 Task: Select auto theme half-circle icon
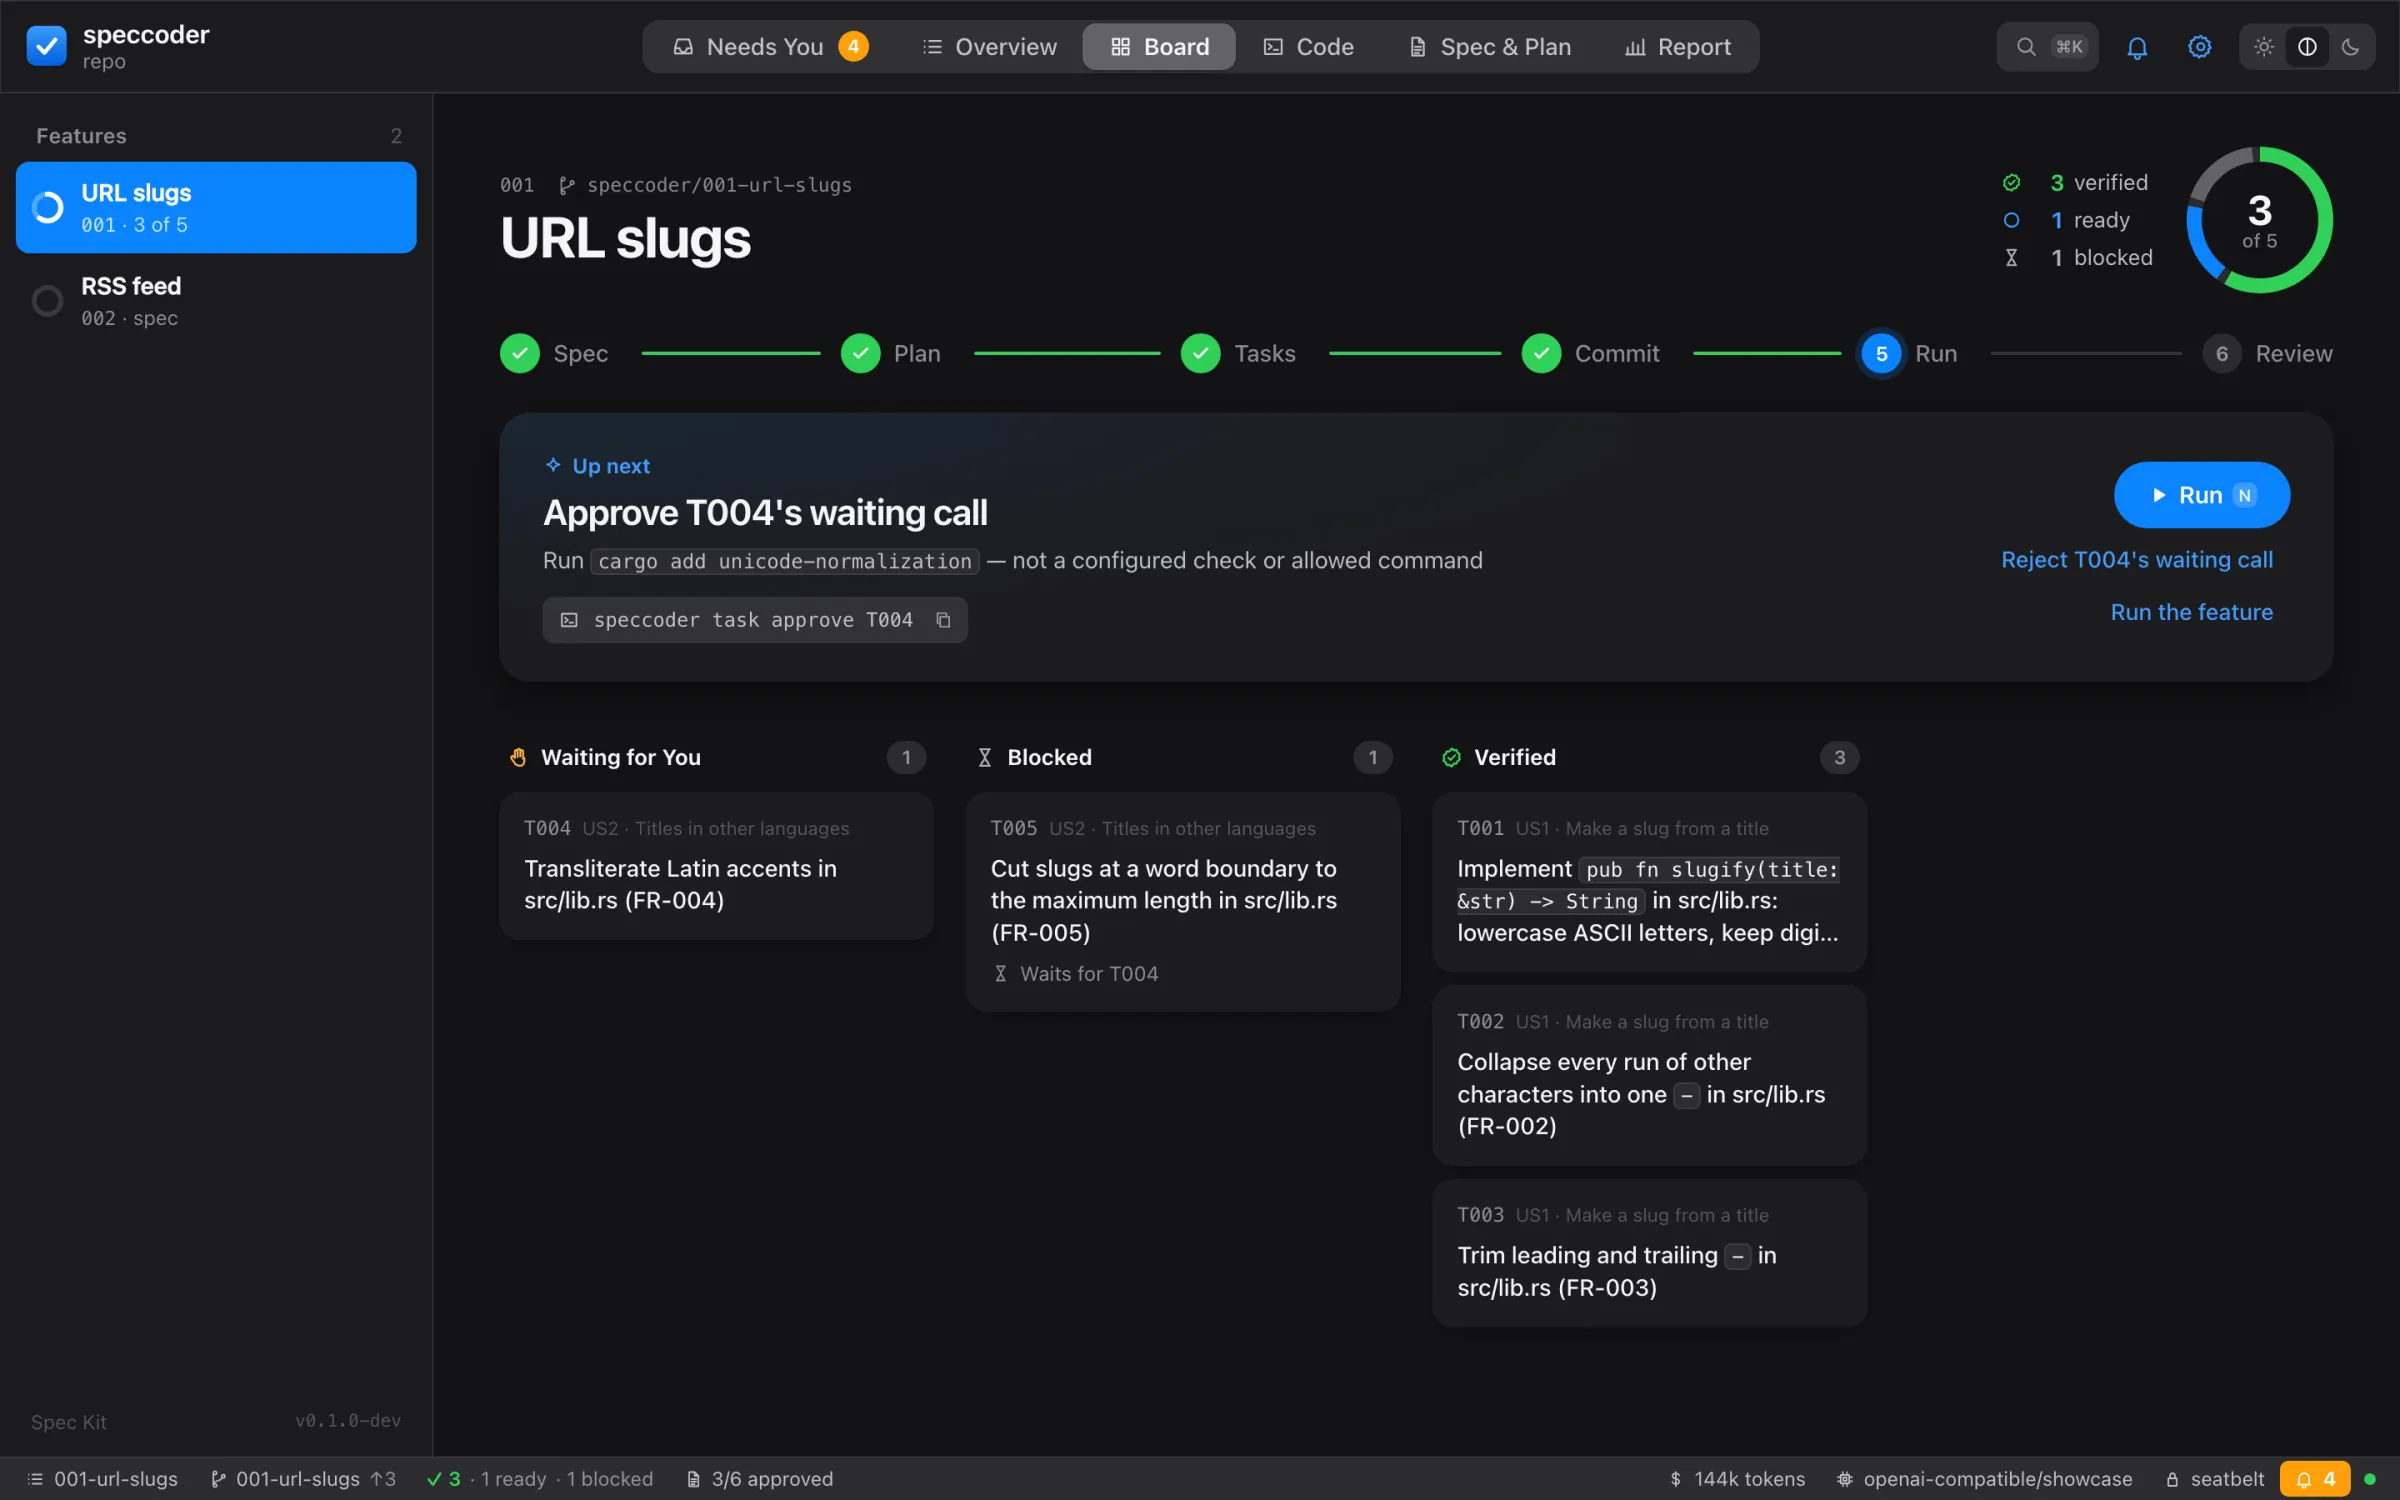pyautogui.click(x=2307, y=47)
